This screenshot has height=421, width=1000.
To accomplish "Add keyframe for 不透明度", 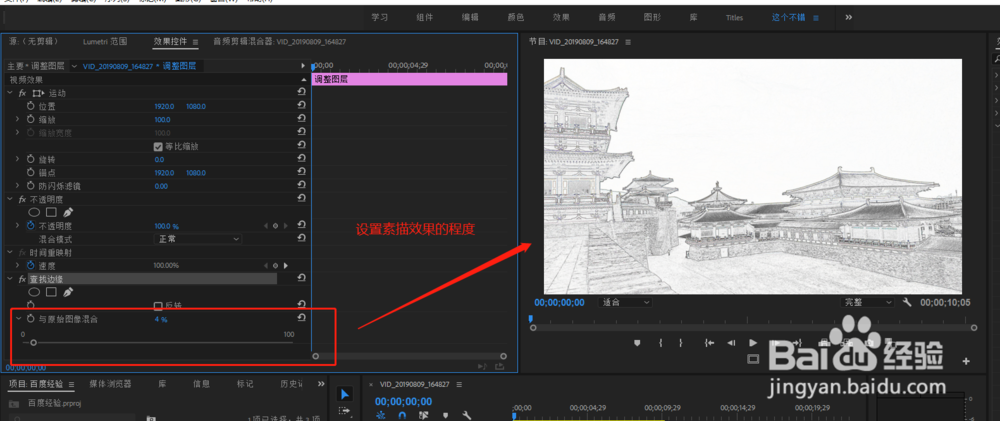I will [276, 226].
